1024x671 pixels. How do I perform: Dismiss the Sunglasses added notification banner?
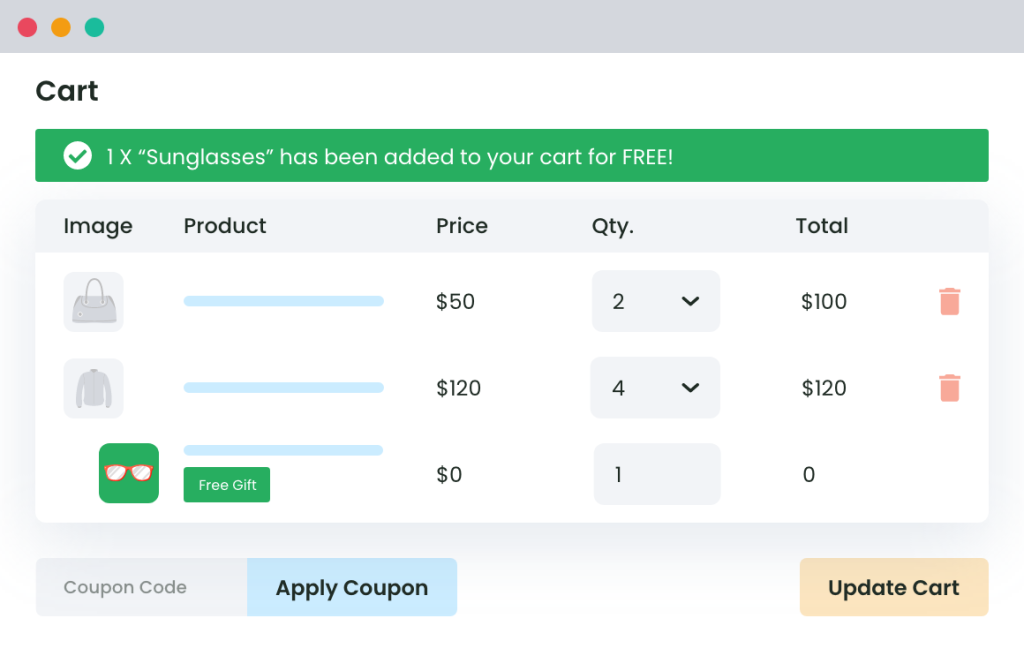click(512, 156)
